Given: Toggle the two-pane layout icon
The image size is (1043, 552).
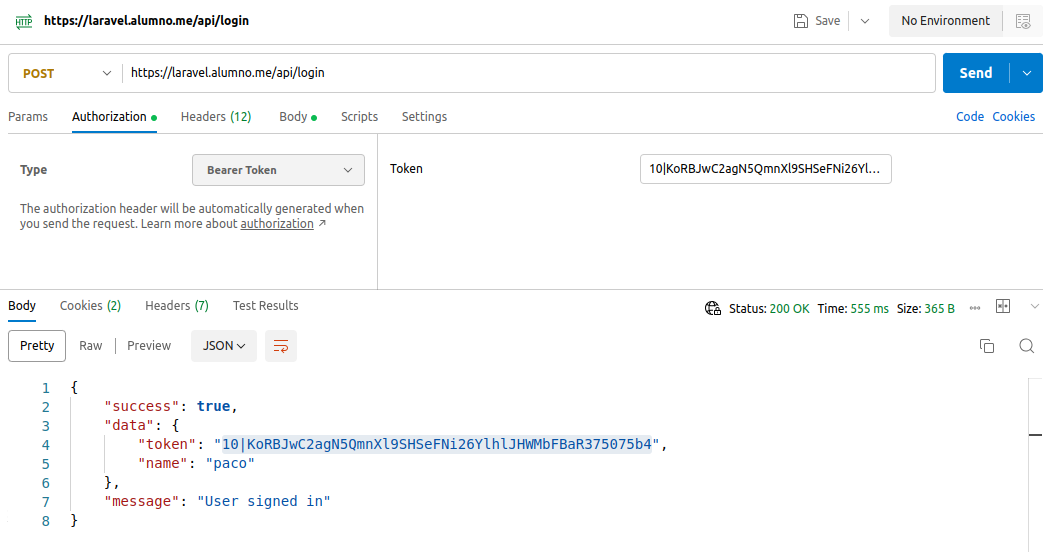Looking at the screenshot, I should pyautogui.click(x=1002, y=306).
